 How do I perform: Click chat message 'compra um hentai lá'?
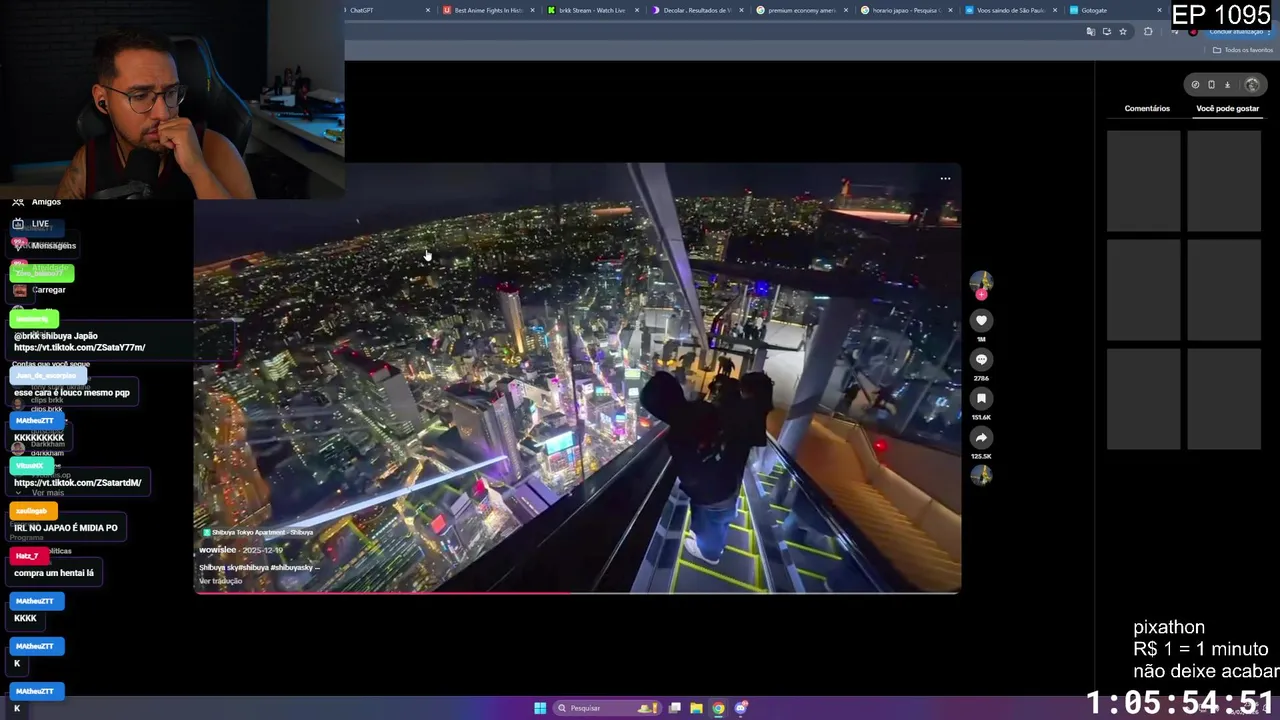[x=54, y=573]
